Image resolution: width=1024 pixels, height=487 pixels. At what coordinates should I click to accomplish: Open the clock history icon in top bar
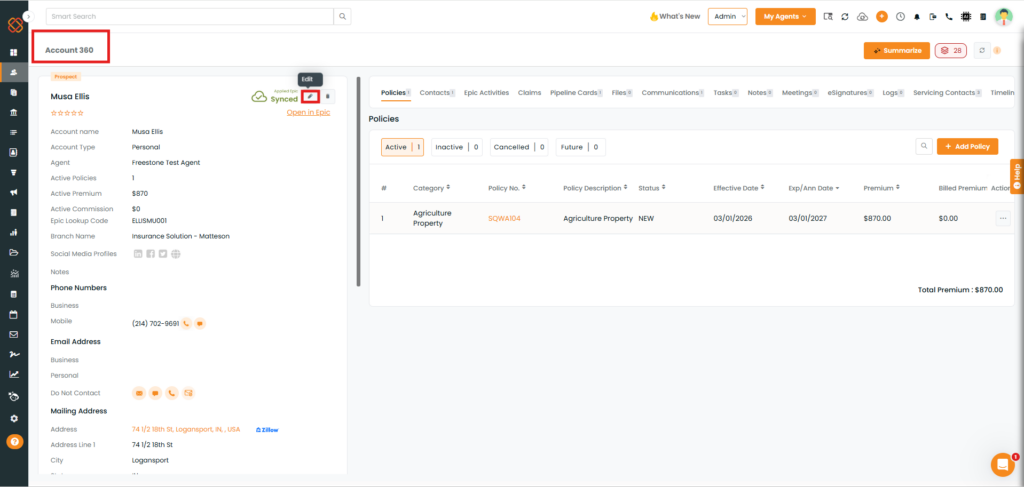[x=901, y=17]
